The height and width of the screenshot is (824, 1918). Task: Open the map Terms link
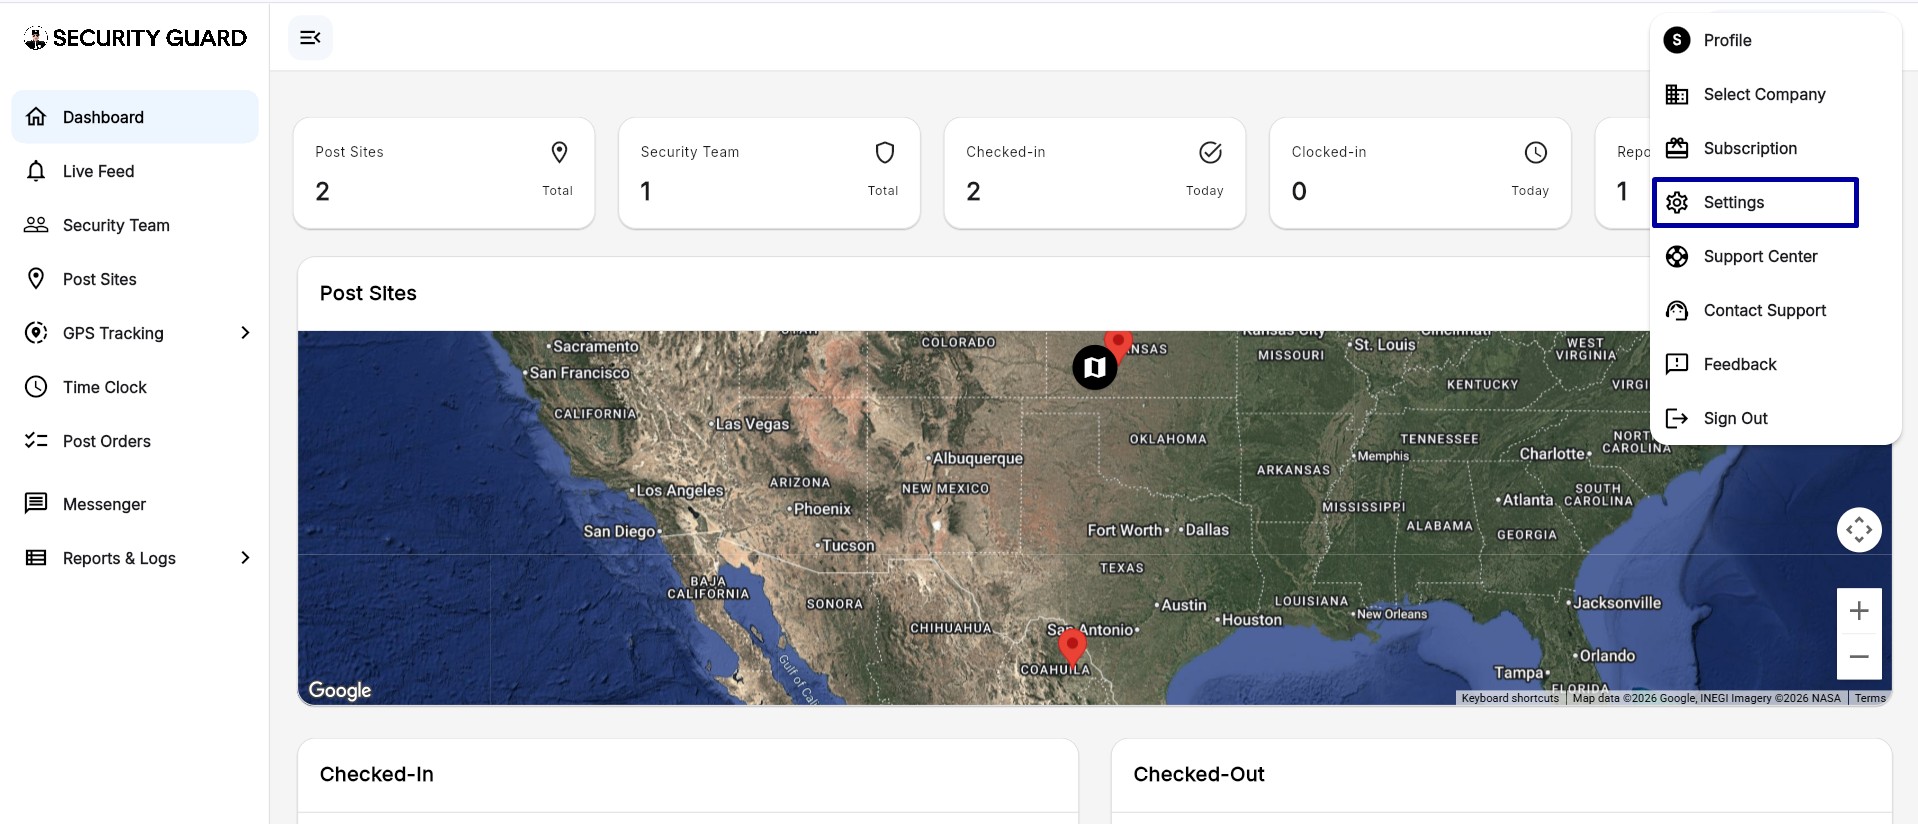(1870, 698)
